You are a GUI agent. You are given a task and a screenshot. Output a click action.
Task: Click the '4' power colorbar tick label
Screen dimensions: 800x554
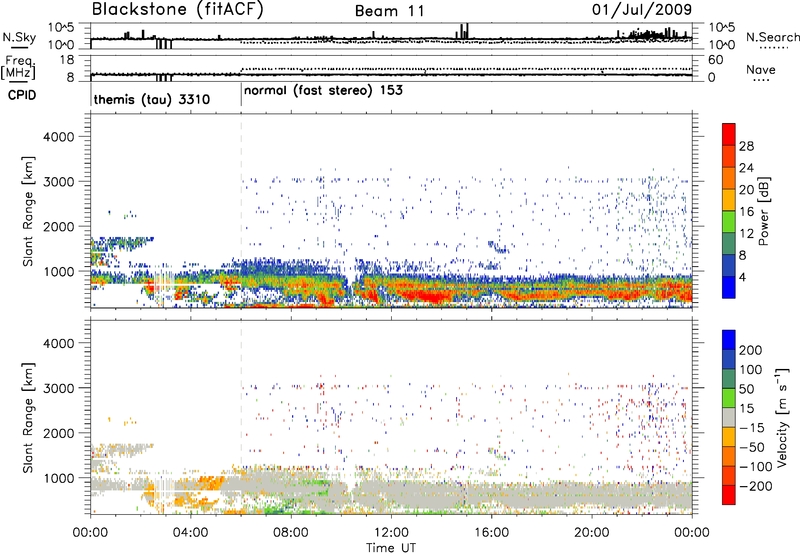pyautogui.click(x=743, y=277)
